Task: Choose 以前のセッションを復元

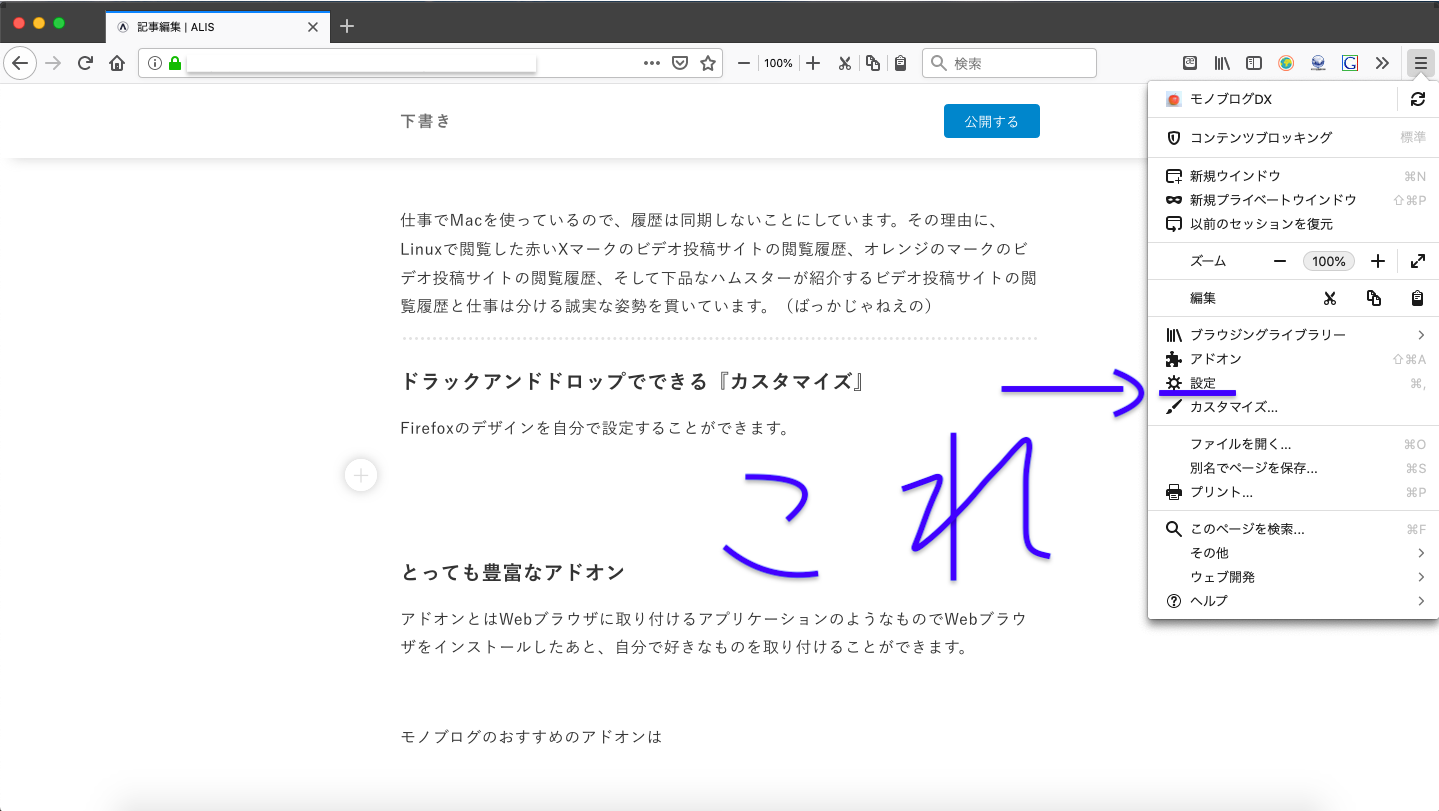Action: point(1293,224)
